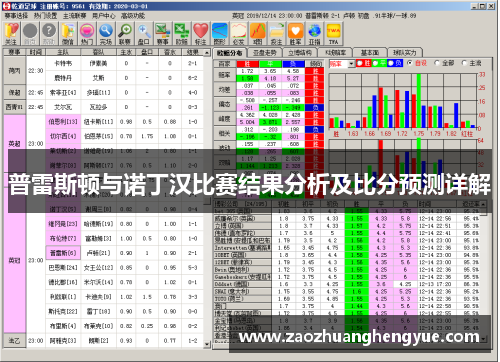Open the 热门设置 menu

(x=45, y=16)
